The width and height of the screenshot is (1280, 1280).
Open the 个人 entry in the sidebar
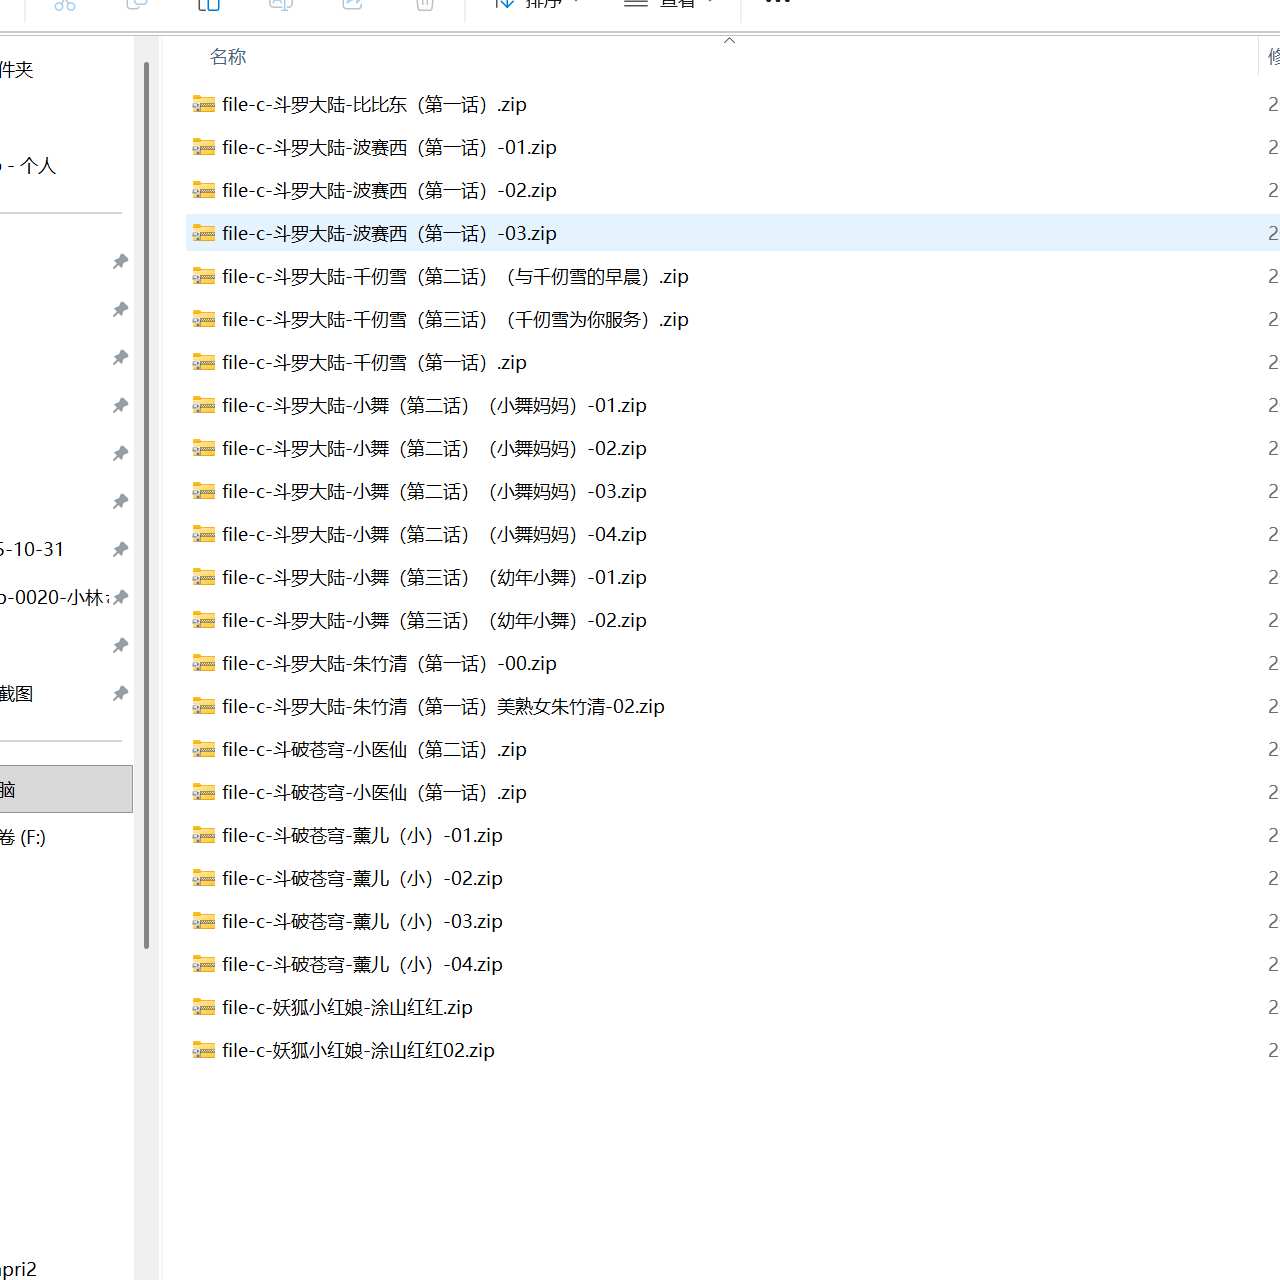point(28,165)
